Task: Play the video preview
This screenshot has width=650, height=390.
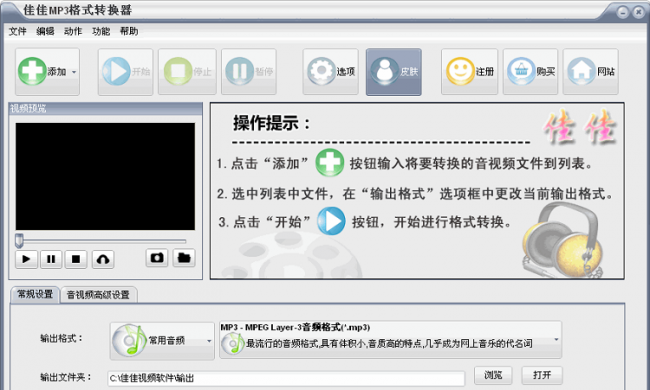Action: tap(26, 259)
